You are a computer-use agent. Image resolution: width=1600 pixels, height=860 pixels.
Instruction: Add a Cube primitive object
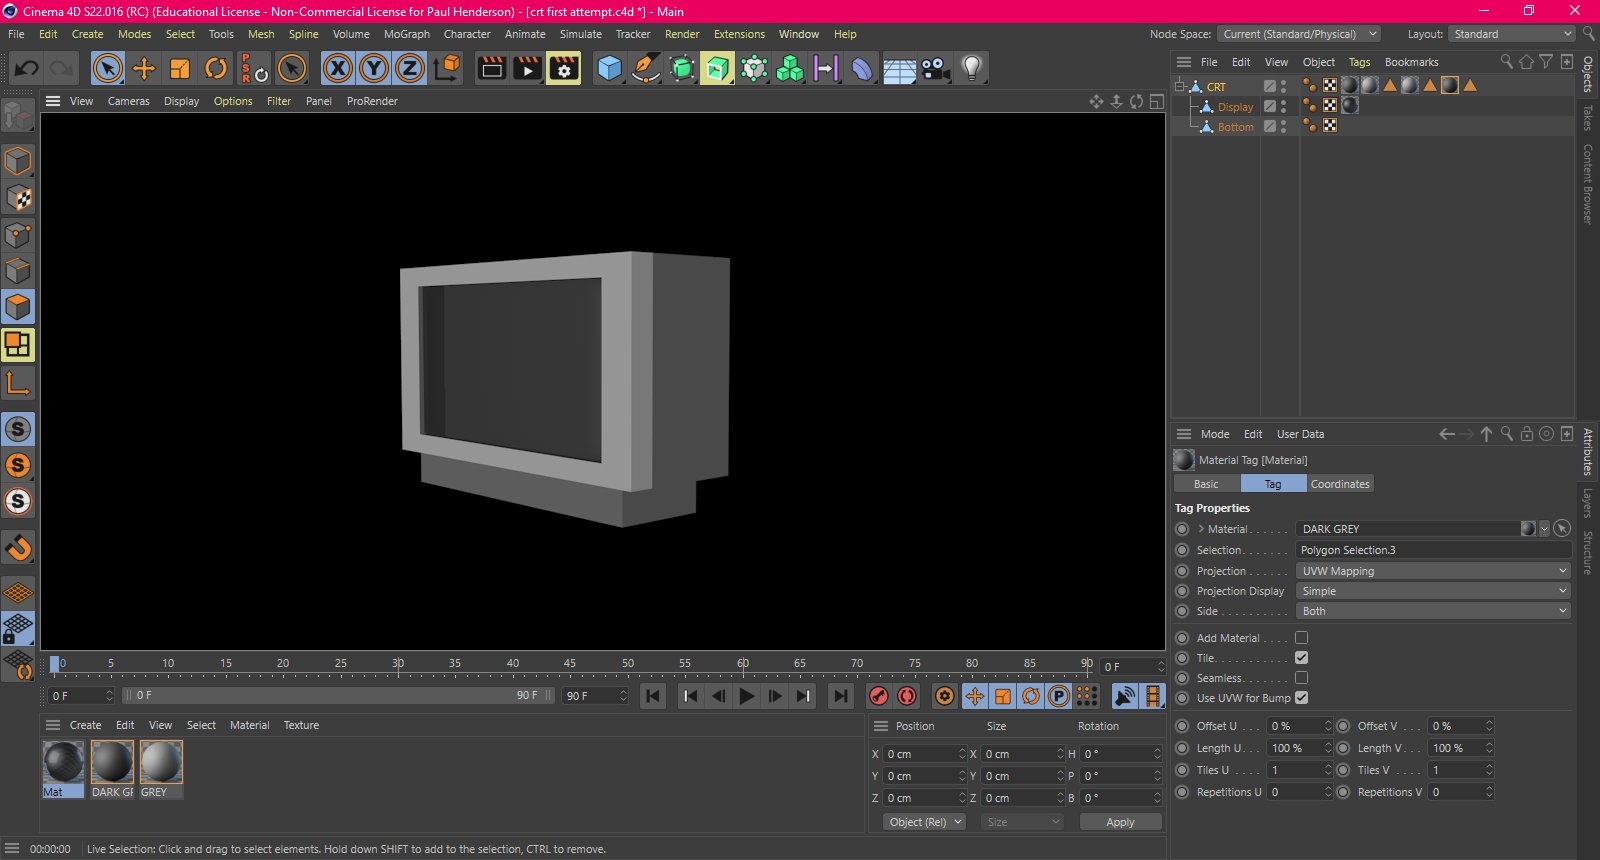point(609,68)
